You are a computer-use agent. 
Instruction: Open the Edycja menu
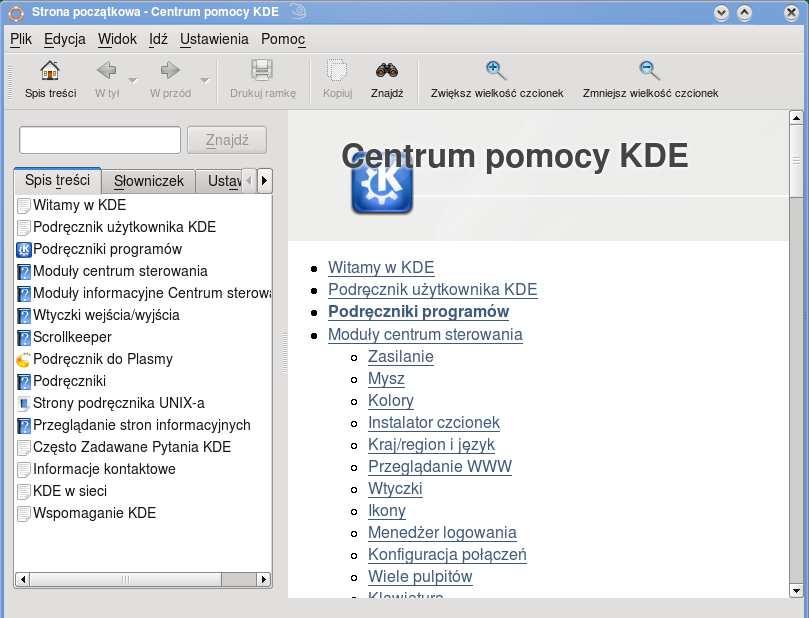[64, 39]
